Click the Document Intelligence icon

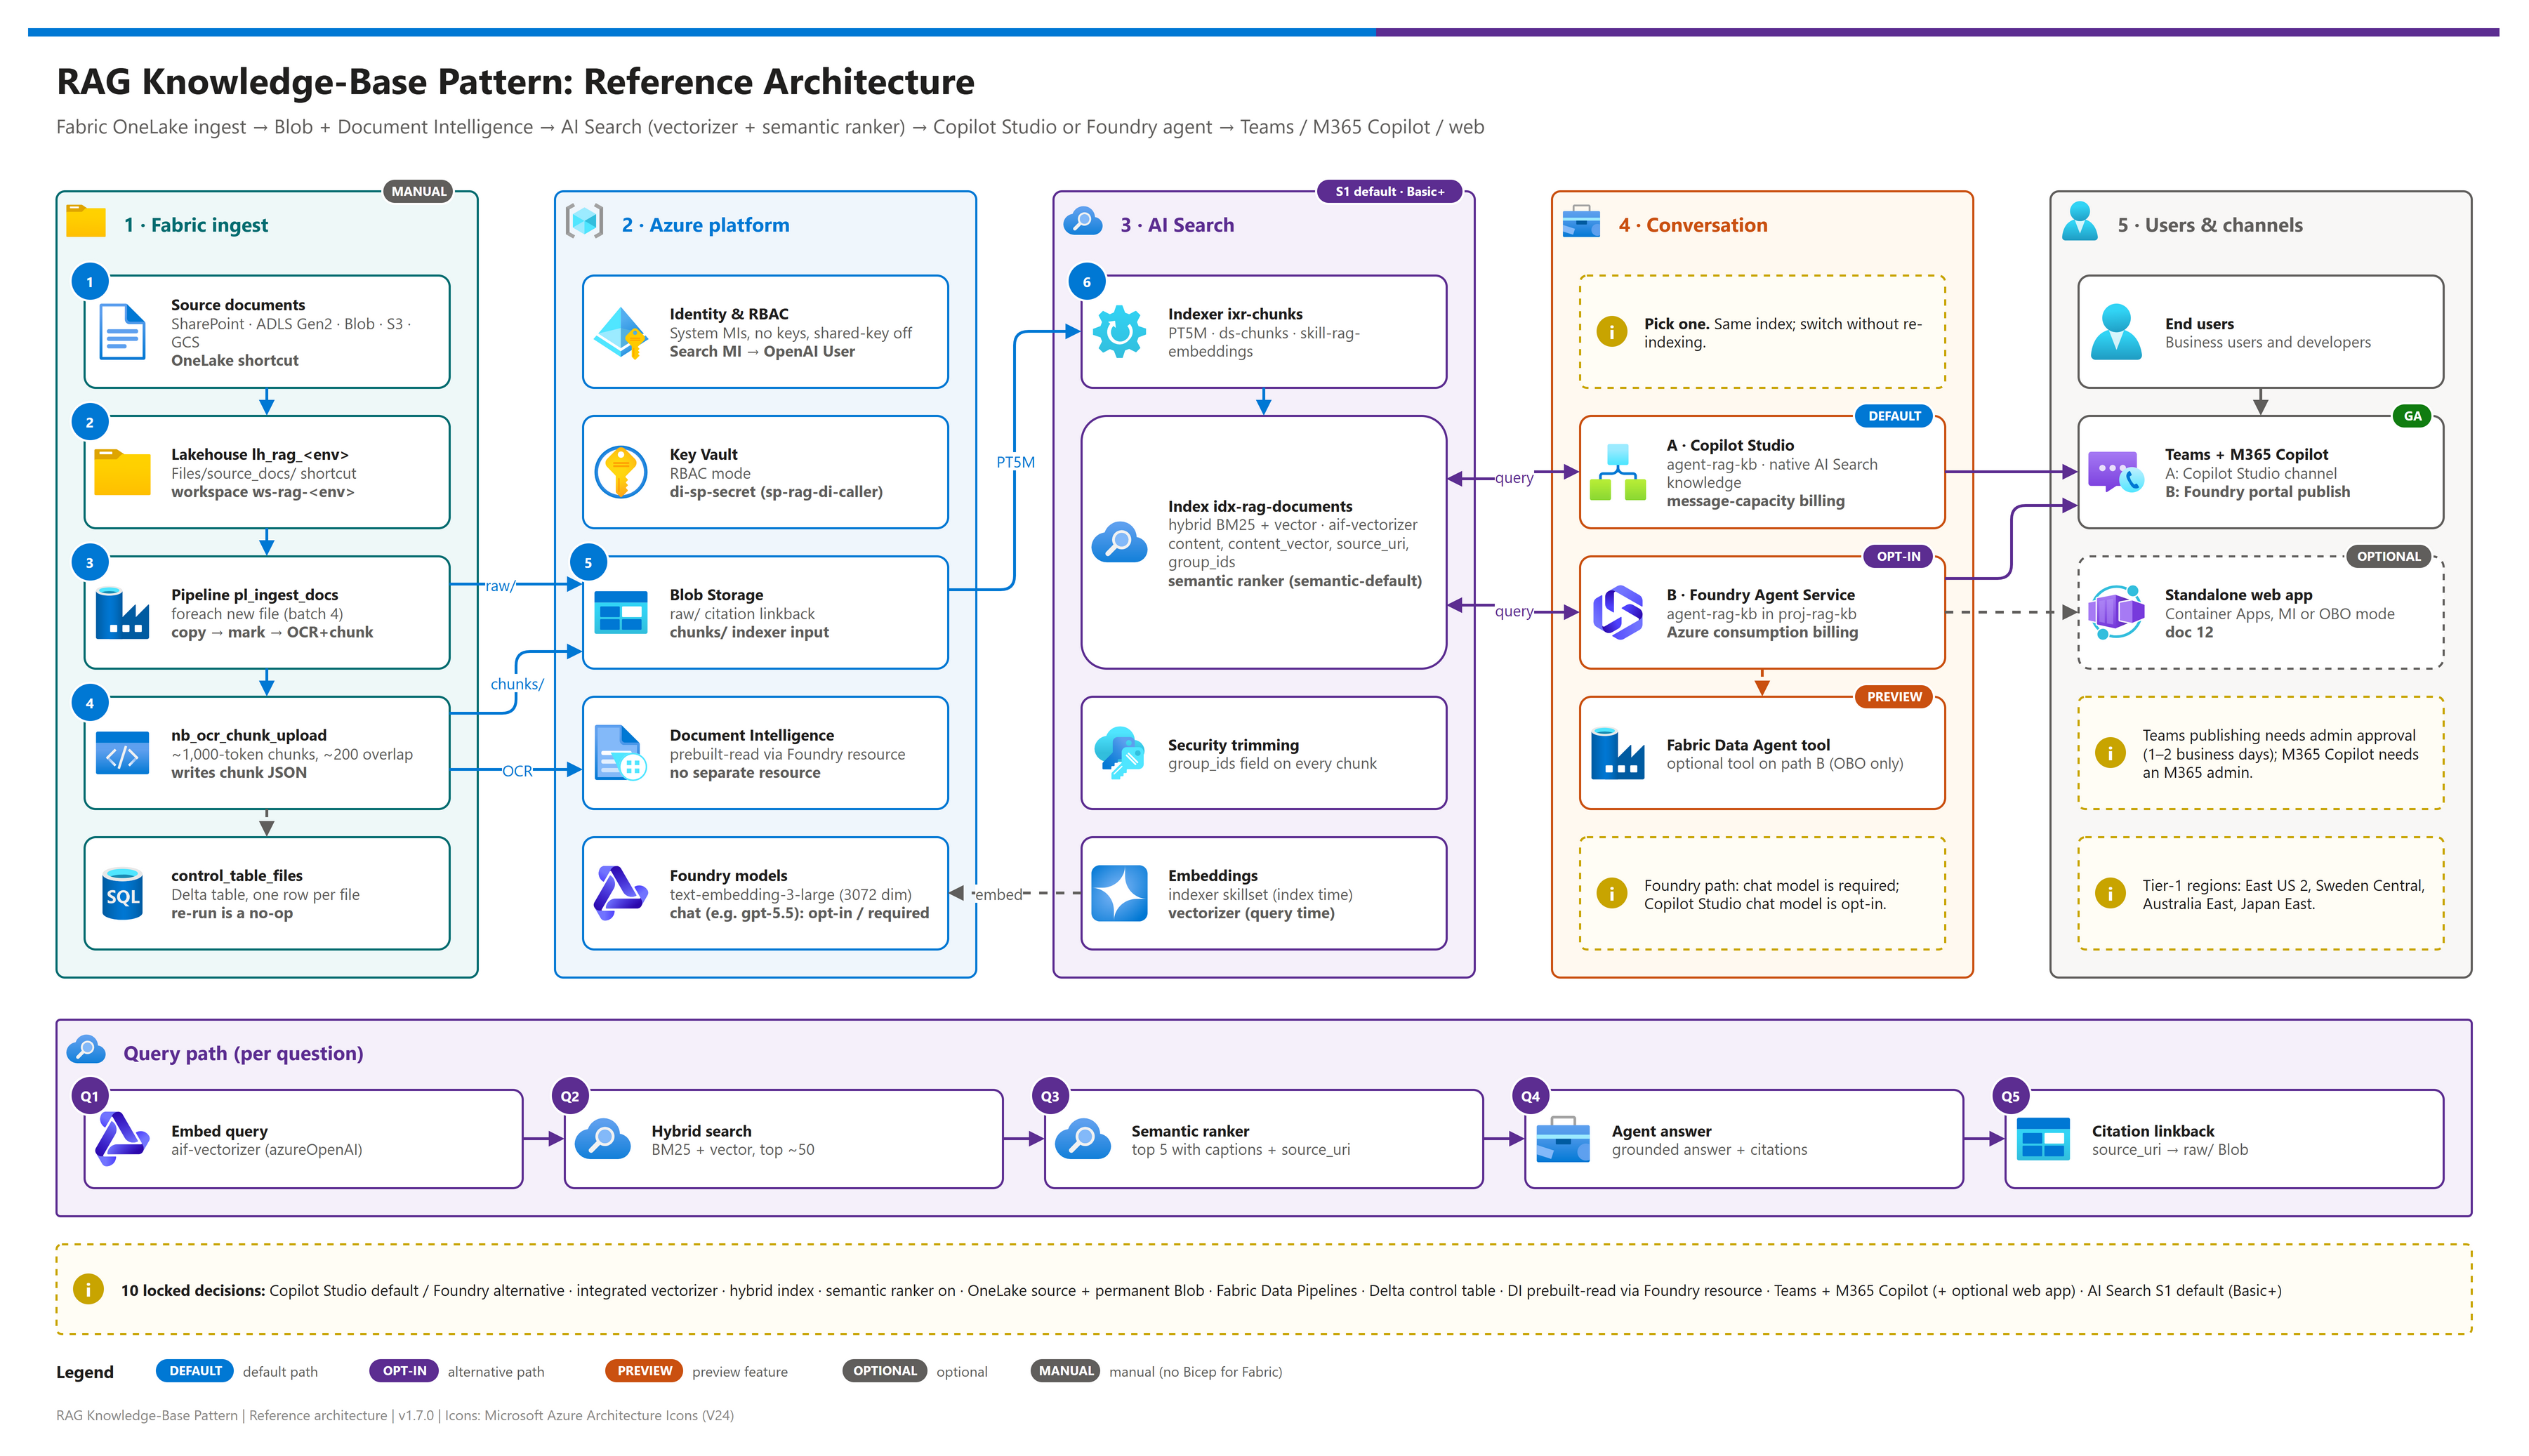click(621, 753)
